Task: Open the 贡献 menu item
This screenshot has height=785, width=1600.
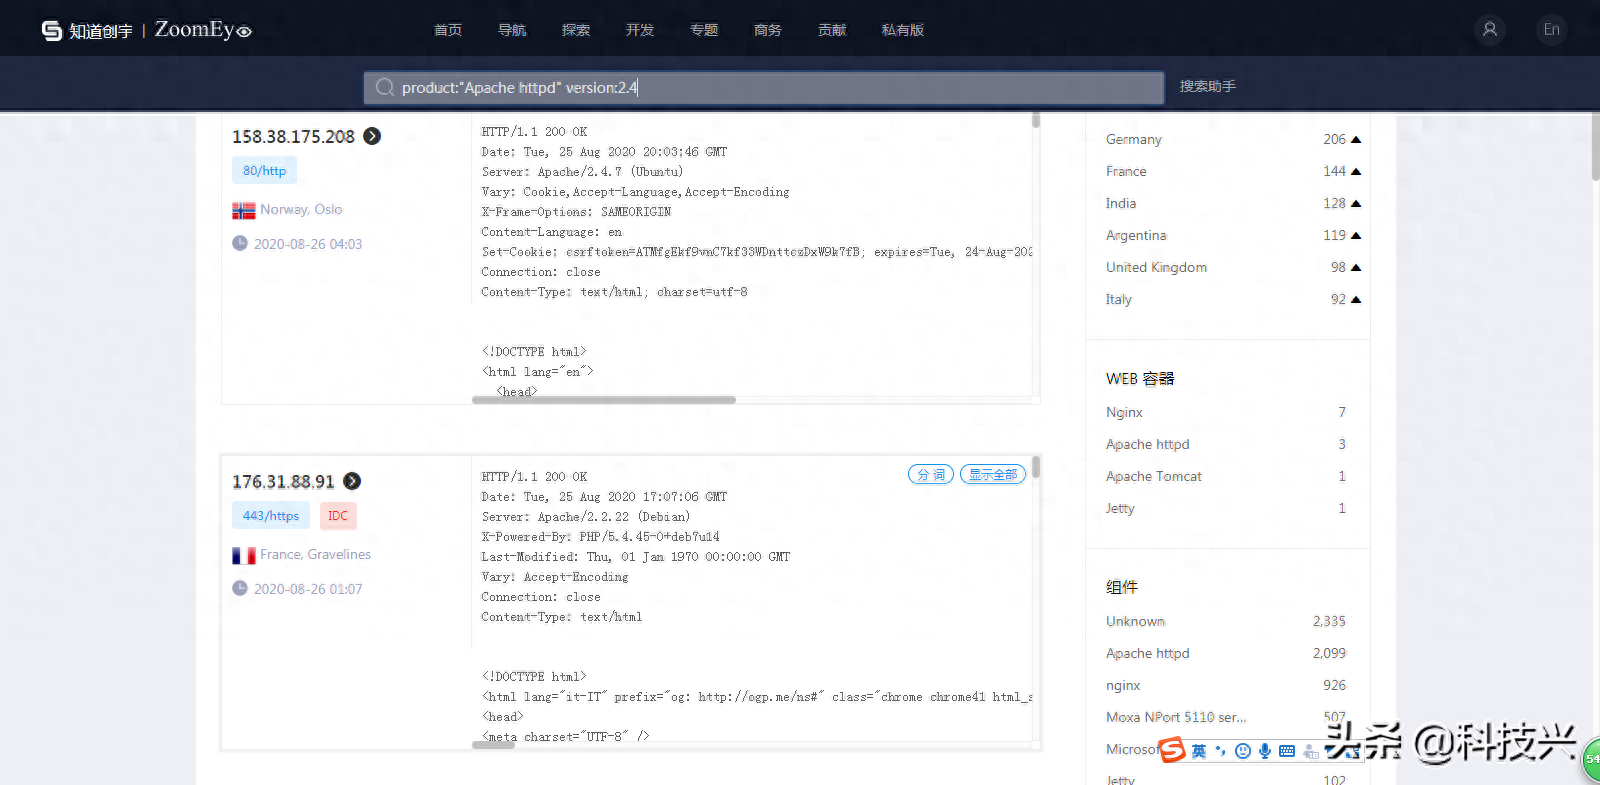Action: click(x=832, y=30)
